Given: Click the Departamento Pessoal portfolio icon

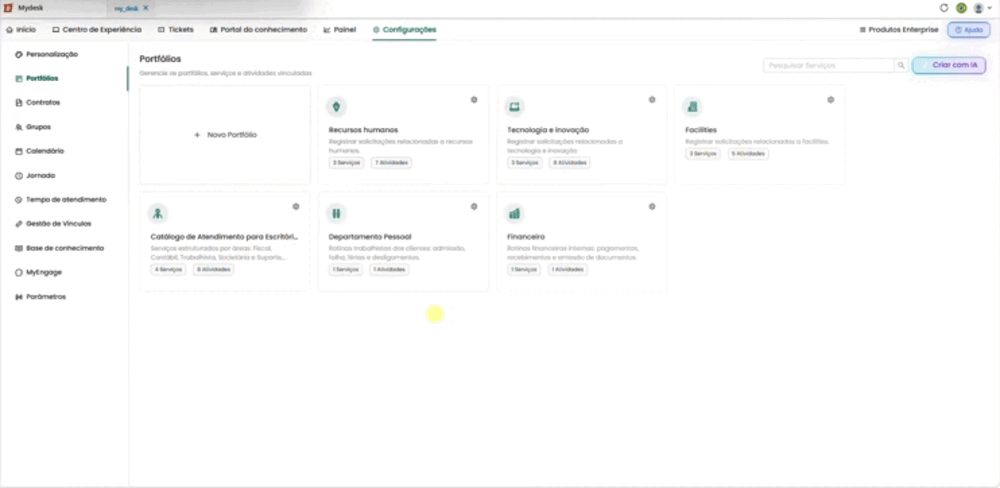Looking at the screenshot, I should pyautogui.click(x=336, y=213).
